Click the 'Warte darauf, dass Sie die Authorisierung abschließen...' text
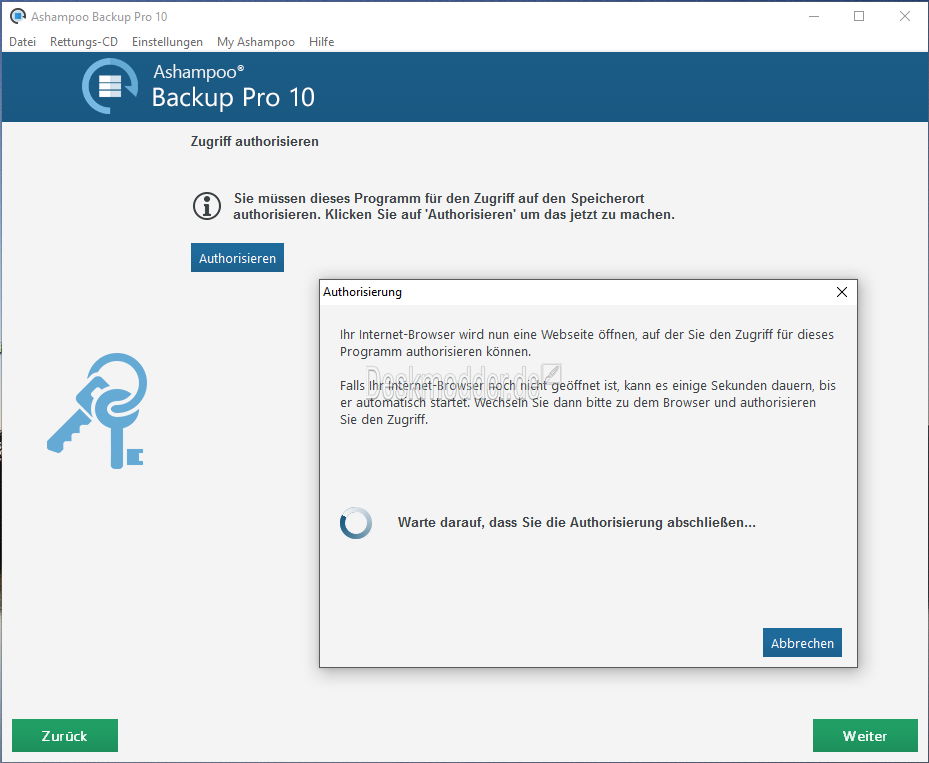 pos(576,522)
